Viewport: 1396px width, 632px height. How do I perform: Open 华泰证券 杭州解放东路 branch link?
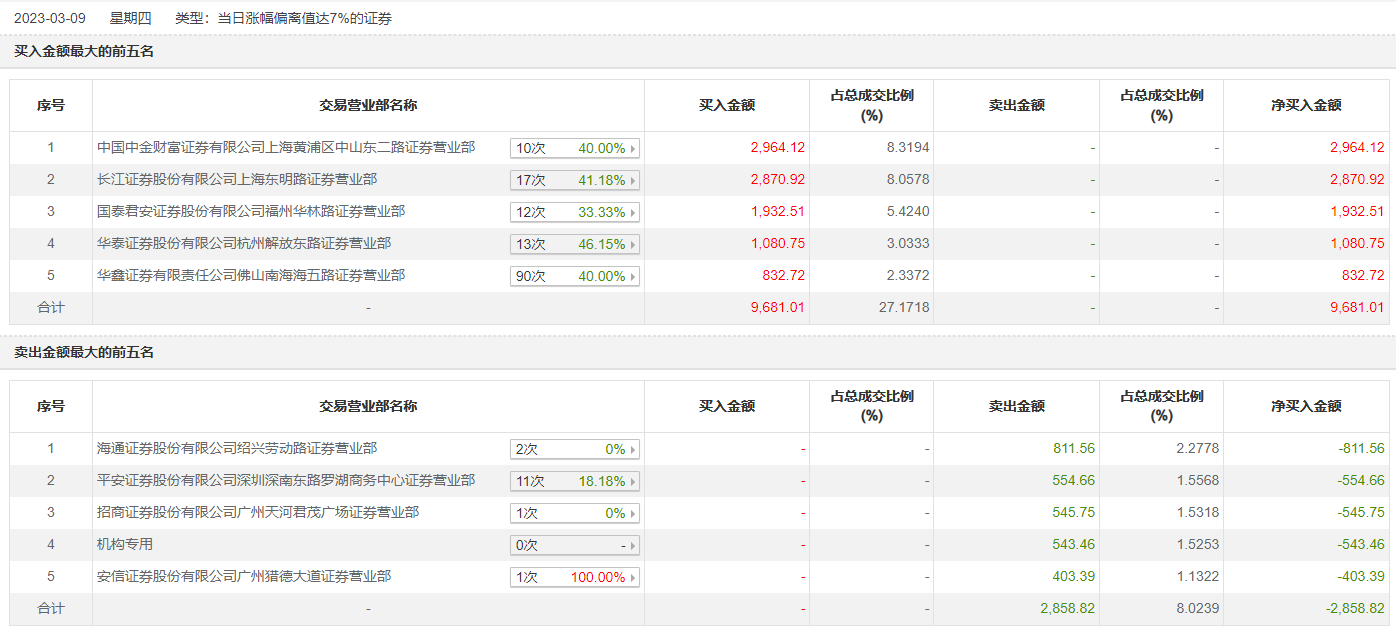pyautogui.click(x=244, y=244)
